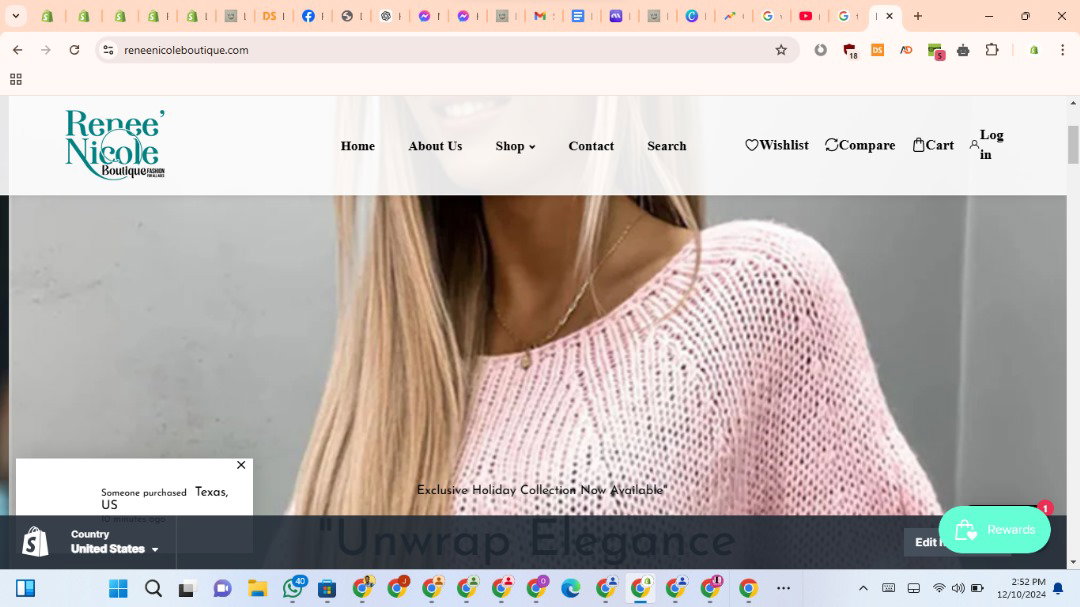
Task: Click the Renee Nicole Boutique logo
Action: point(115,145)
